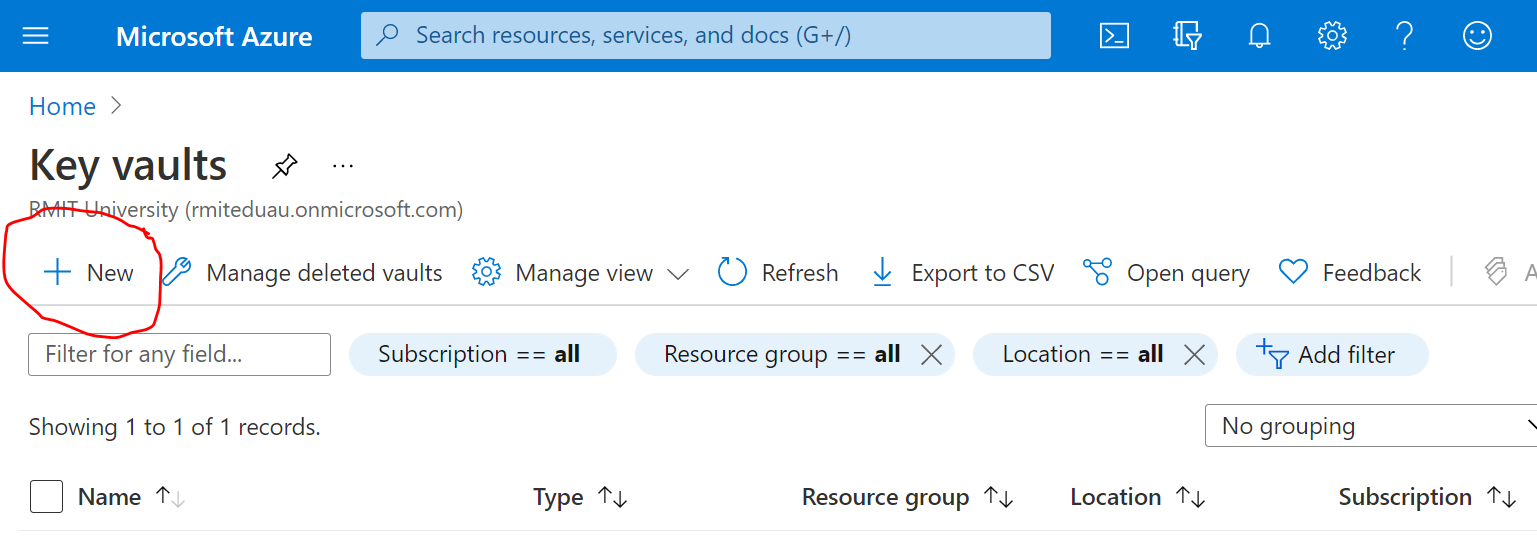The width and height of the screenshot is (1537, 536).
Task: Open the help question mark icon
Action: pyautogui.click(x=1404, y=36)
